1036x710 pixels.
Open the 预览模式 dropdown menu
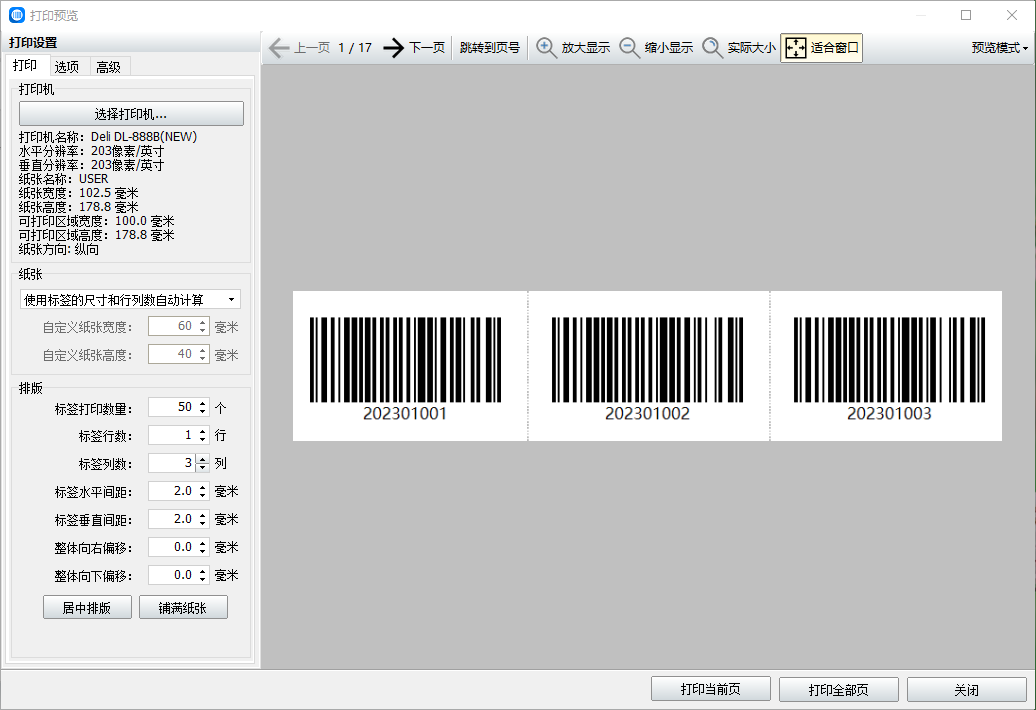click(x=1000, y=48)
